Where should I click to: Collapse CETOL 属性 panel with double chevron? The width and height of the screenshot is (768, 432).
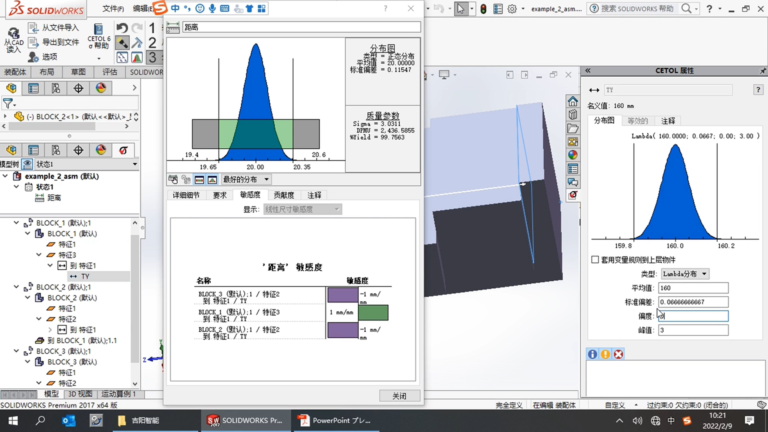click(x=588, y=71)
